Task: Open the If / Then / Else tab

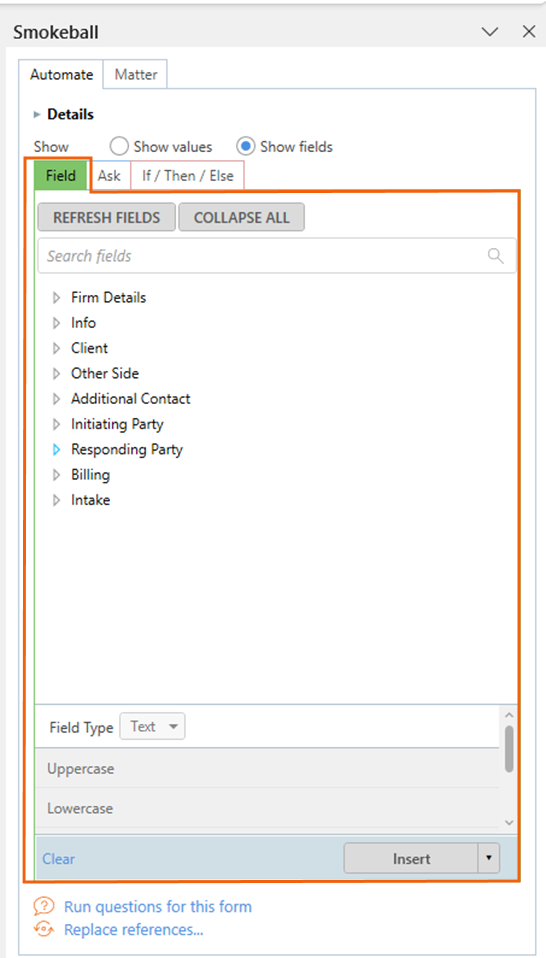Action: click(187, 176)
